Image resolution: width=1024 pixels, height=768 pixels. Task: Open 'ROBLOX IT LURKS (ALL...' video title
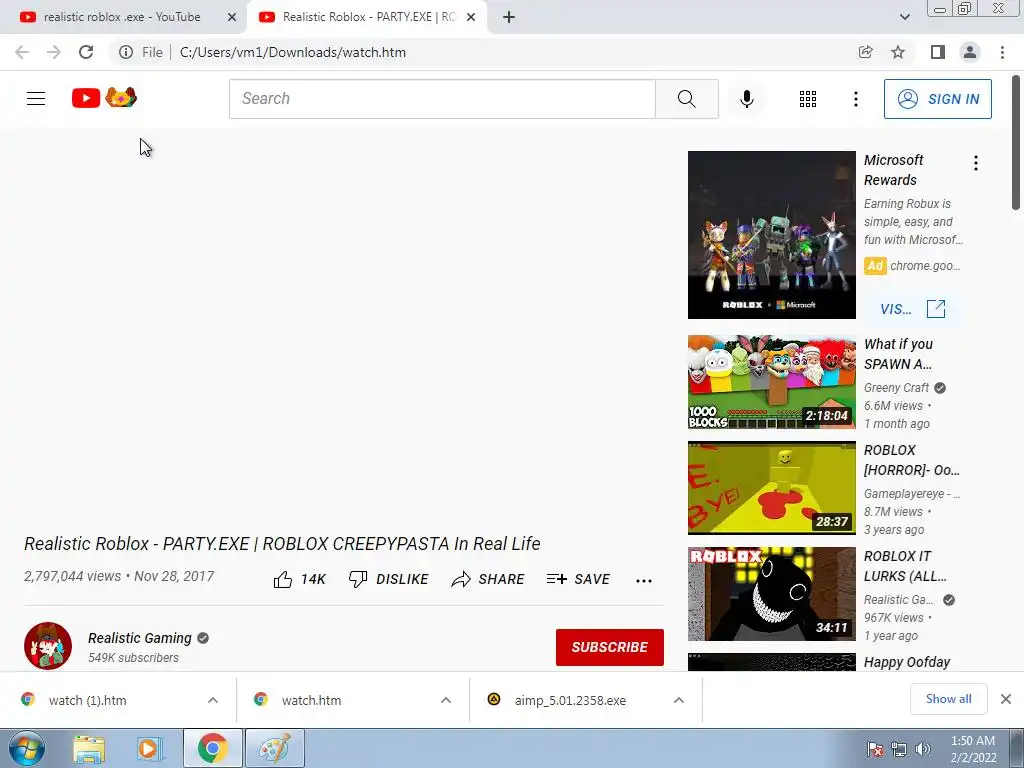click(x=905, y=566)
